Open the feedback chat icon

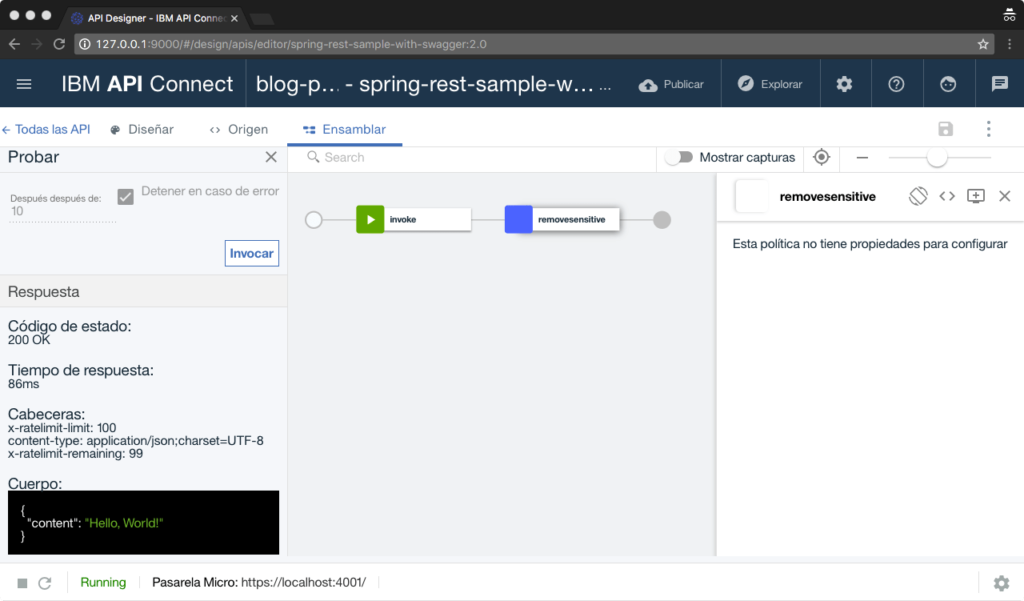click(999, 83)
